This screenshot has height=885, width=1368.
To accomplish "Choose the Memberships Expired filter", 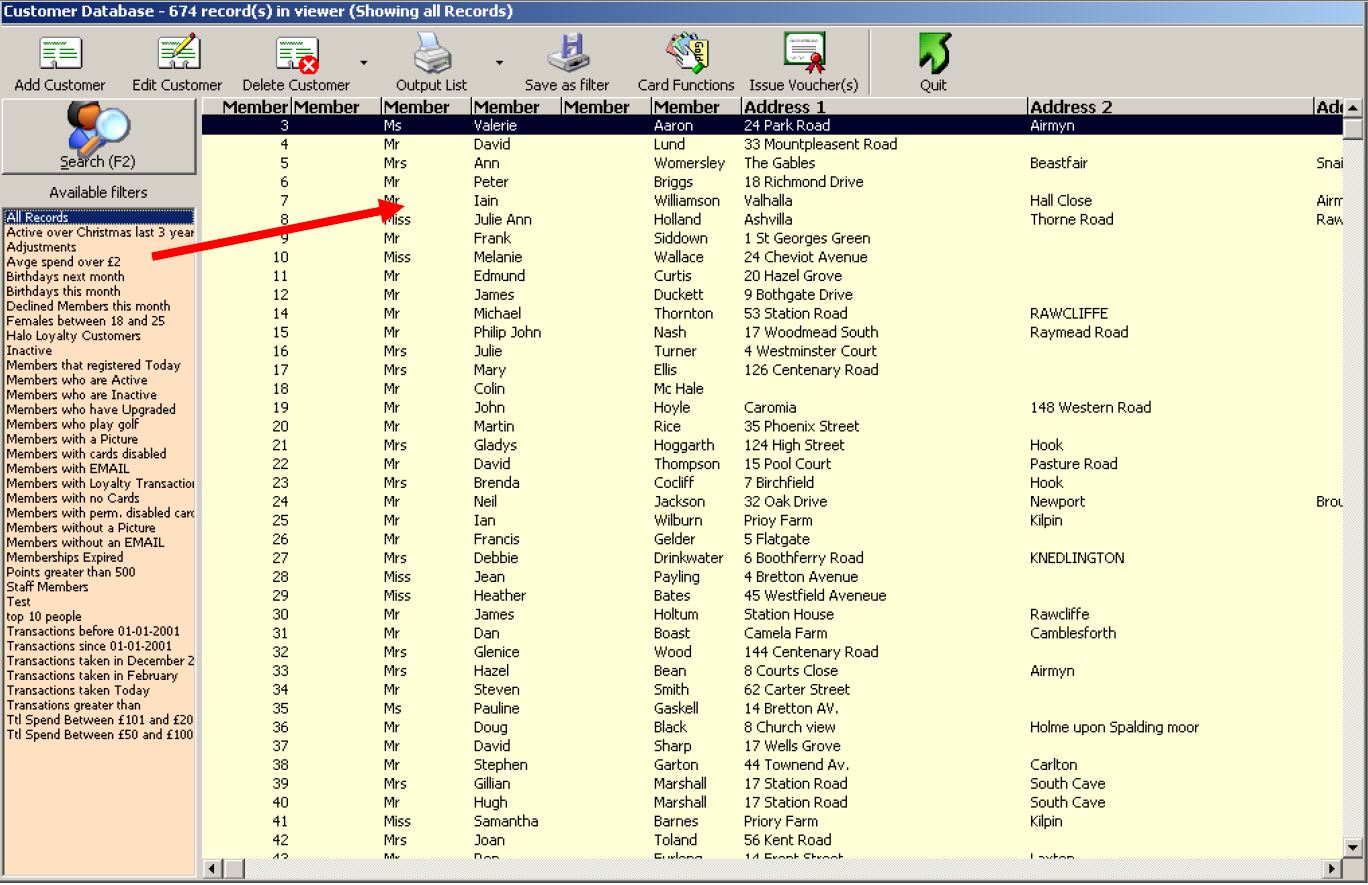I will 65,558.
